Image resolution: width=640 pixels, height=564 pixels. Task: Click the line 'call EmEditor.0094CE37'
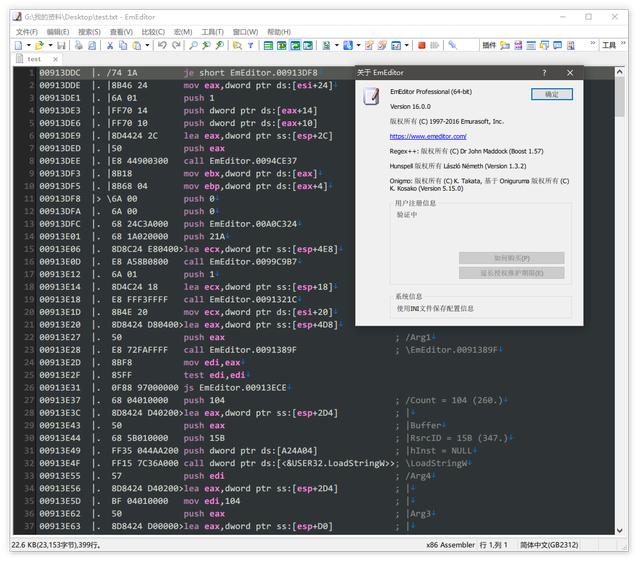(x=240, y=161)
